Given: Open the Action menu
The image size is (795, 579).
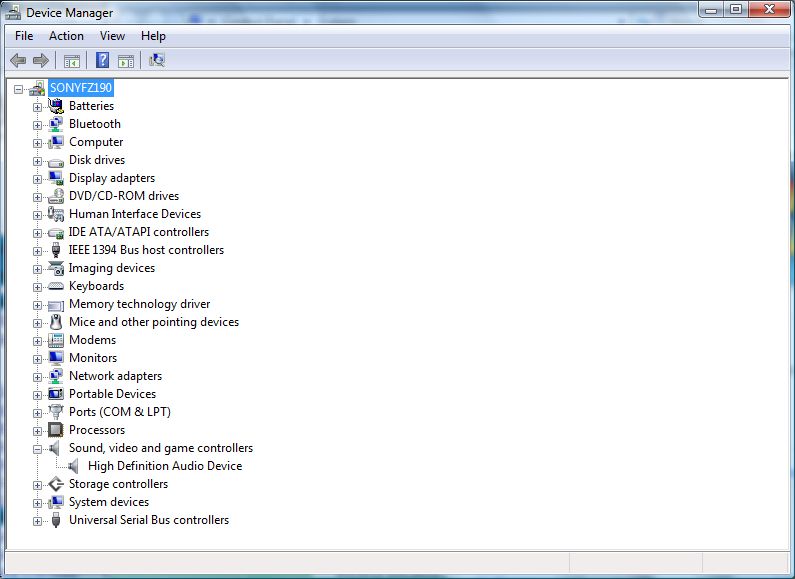Looking at the screenshot, I should pyautogui.click(x=66, y=36).
